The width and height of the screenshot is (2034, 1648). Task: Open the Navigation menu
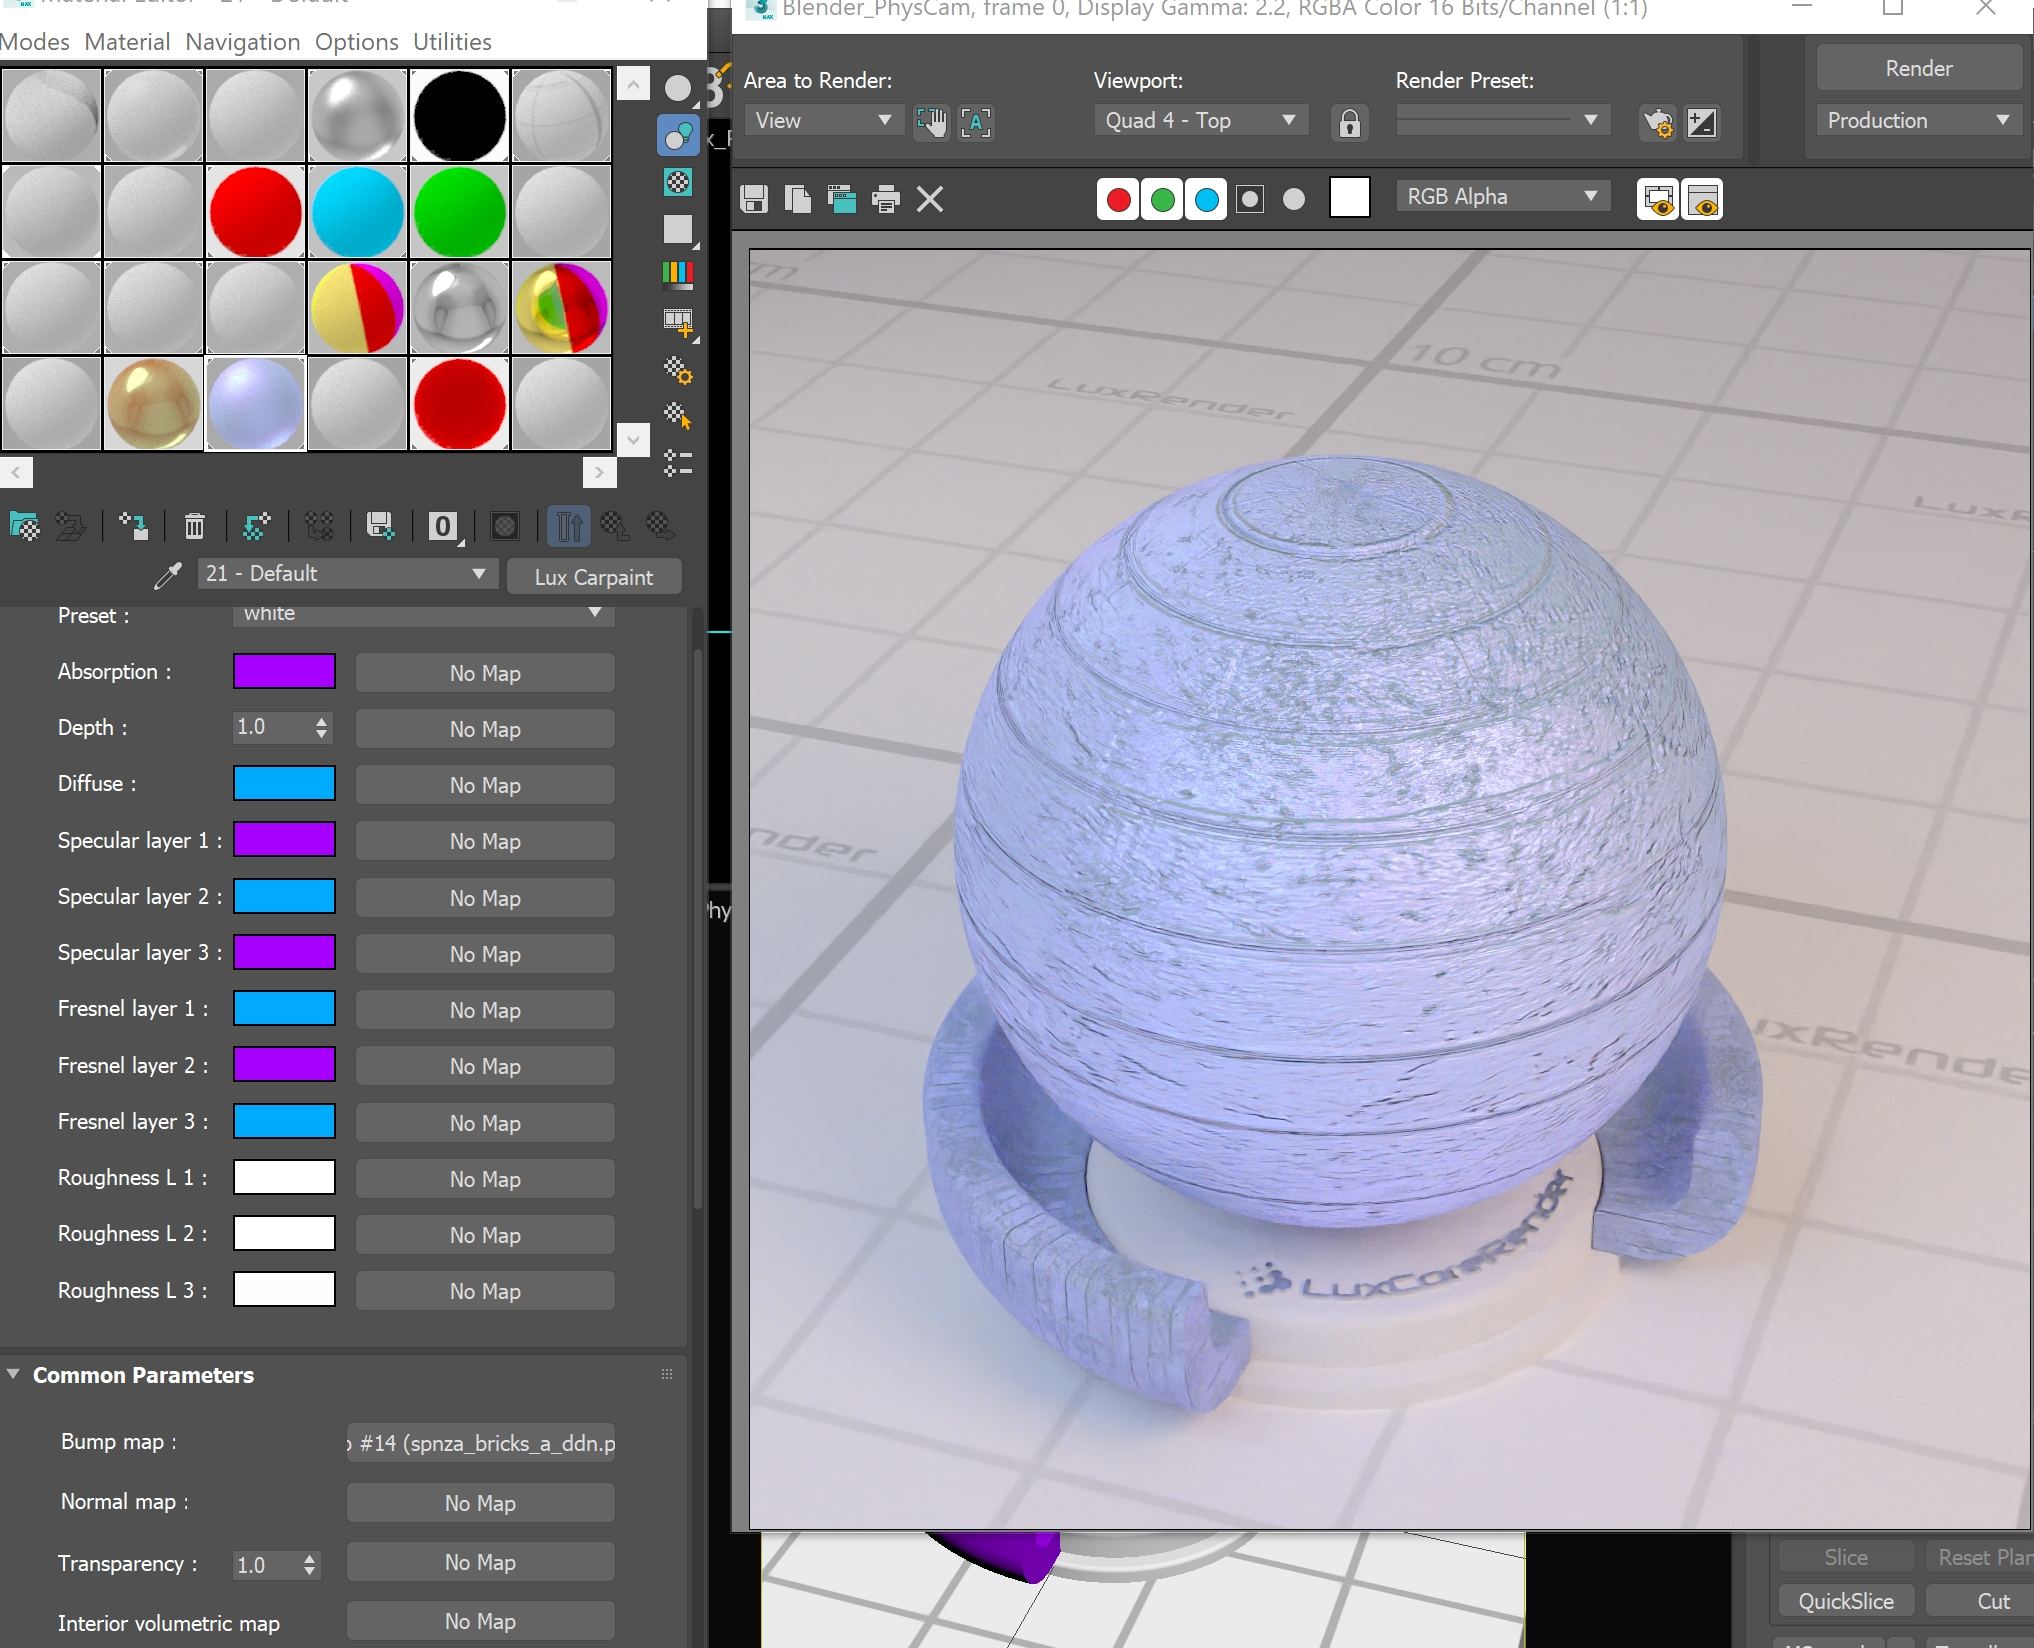click(x=242, y=42)
